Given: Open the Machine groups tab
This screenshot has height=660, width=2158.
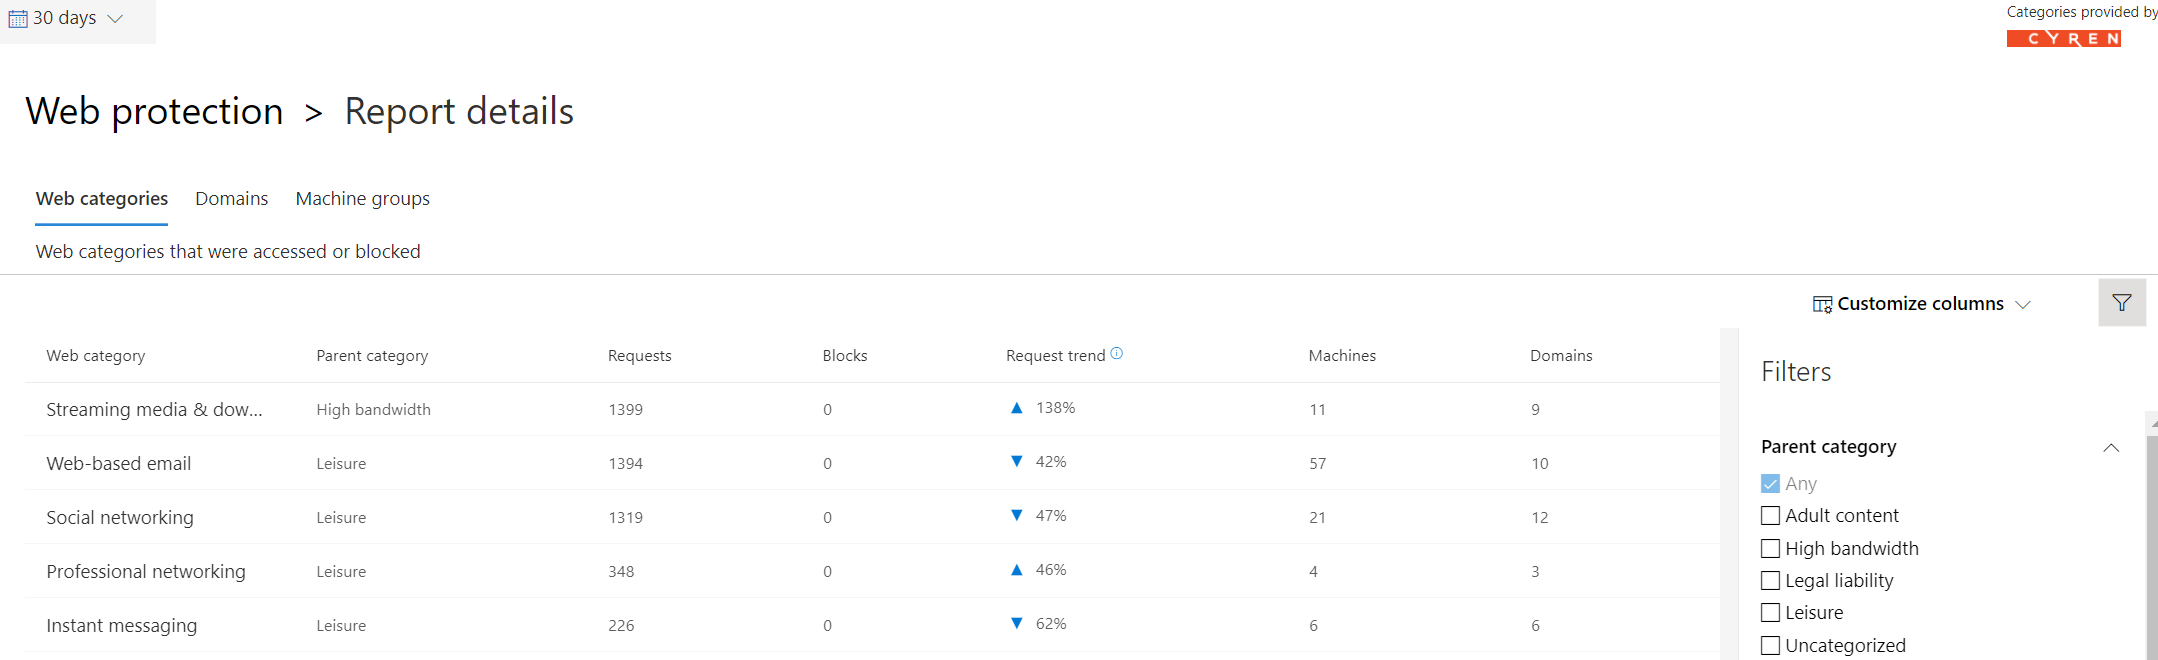Looking at the screenshot, I should click(362, 199).
